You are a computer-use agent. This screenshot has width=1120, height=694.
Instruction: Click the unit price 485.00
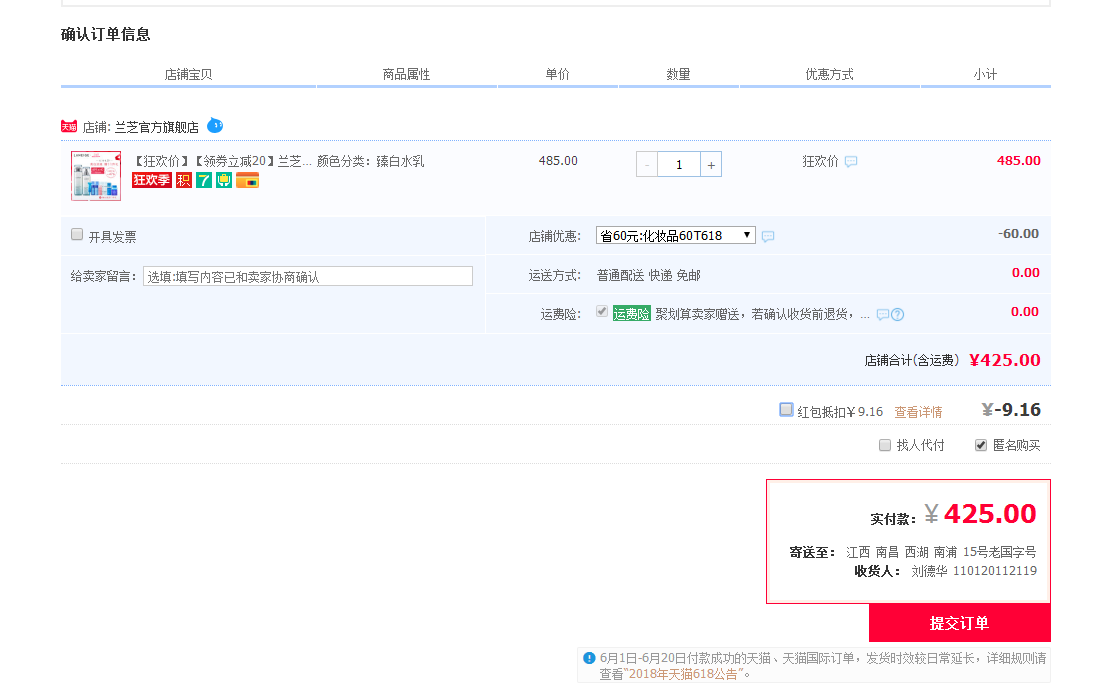pyautogui.click(x=558, y=161)
